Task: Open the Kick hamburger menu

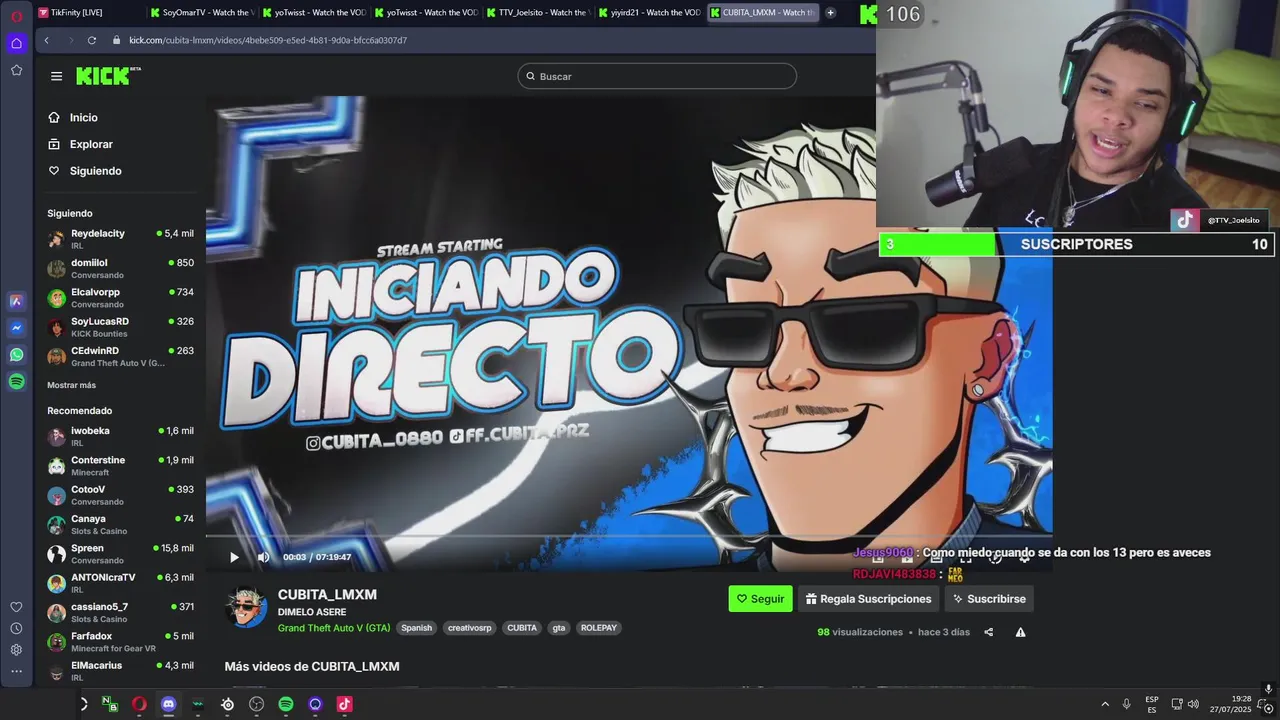Action: click(x=56, y=76)
